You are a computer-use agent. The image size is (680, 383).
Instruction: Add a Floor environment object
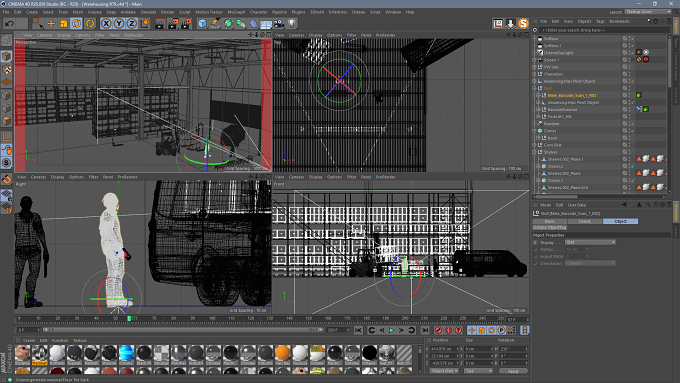266,23
